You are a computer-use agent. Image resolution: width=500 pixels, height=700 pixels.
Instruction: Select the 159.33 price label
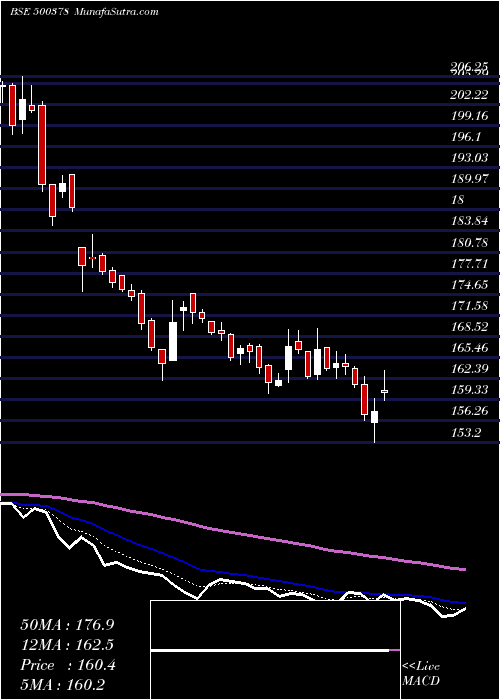[471, 390]
